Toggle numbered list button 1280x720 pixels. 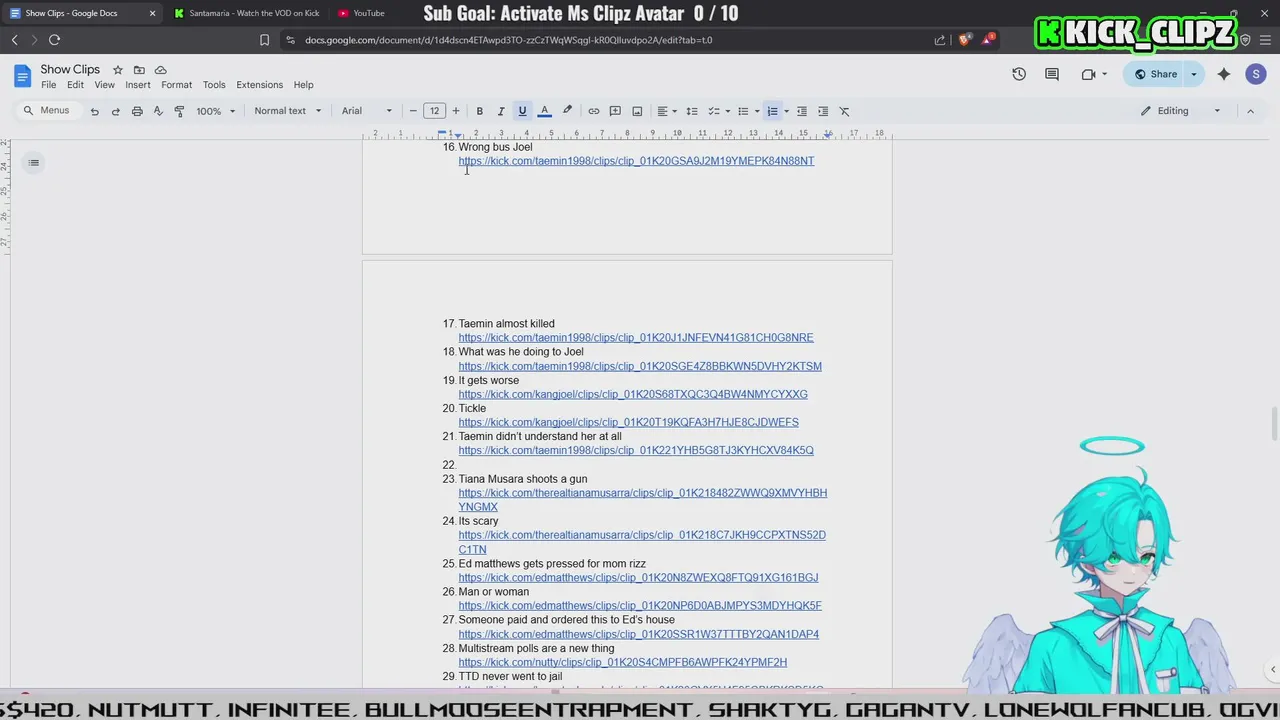[772, 111]
